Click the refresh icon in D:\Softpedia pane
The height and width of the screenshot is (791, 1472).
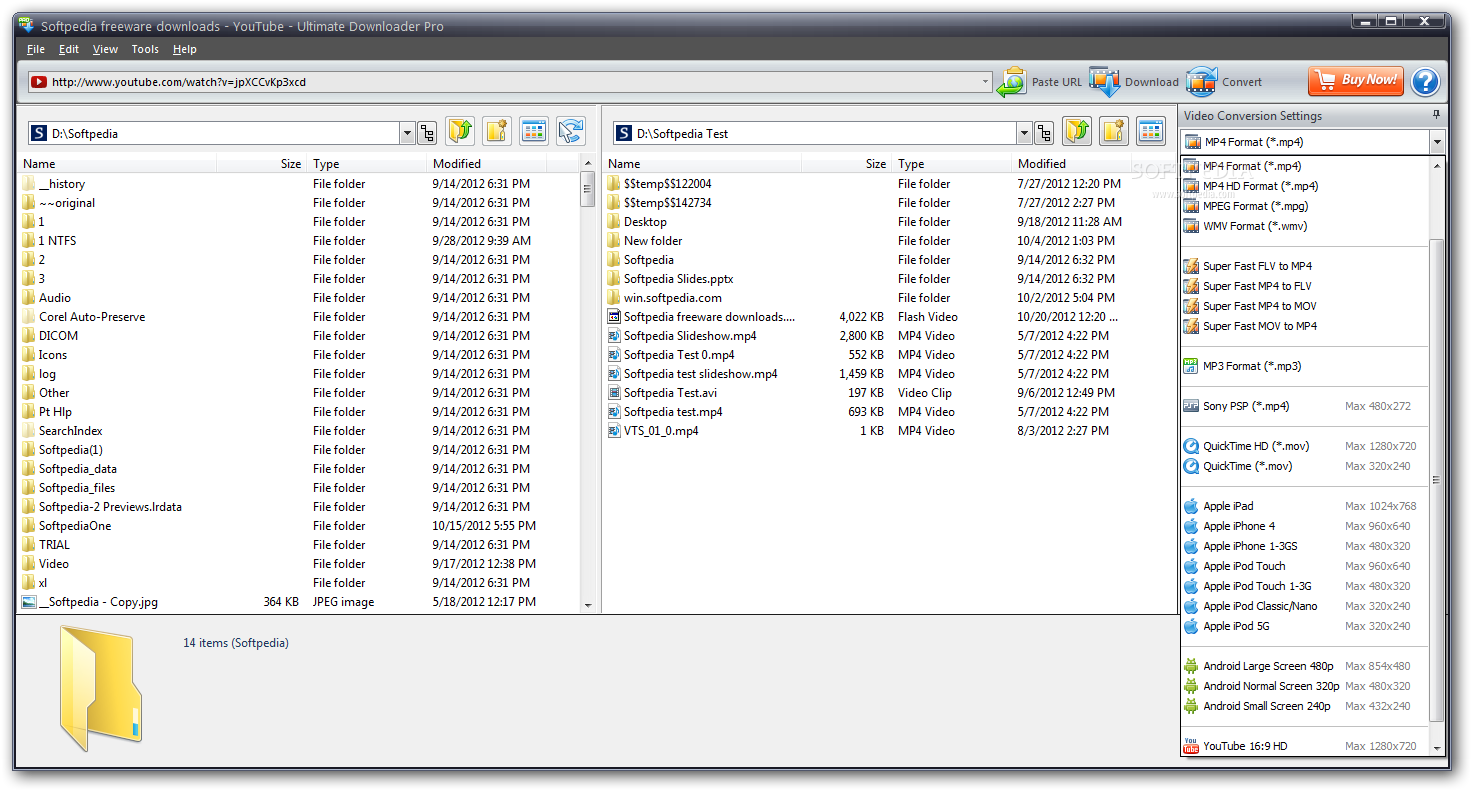(571, 131)
